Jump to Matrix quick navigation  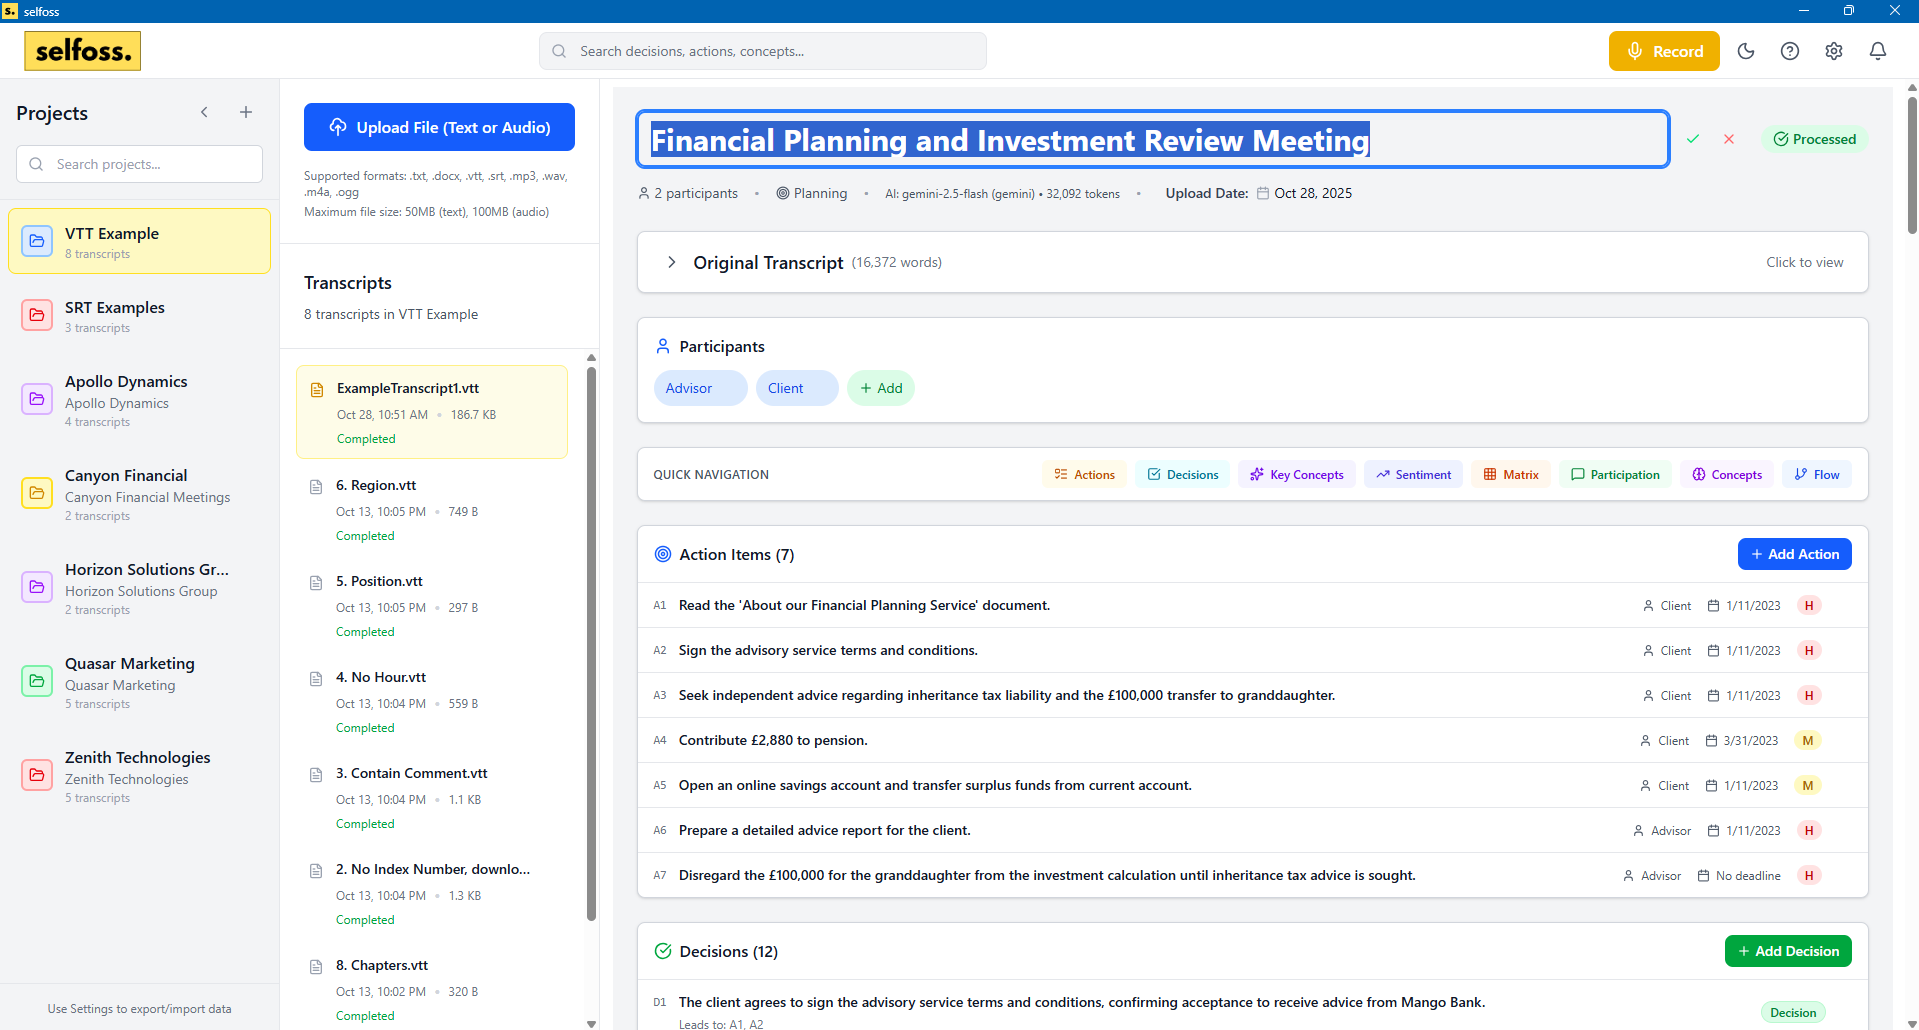(x=1510, y=474)
